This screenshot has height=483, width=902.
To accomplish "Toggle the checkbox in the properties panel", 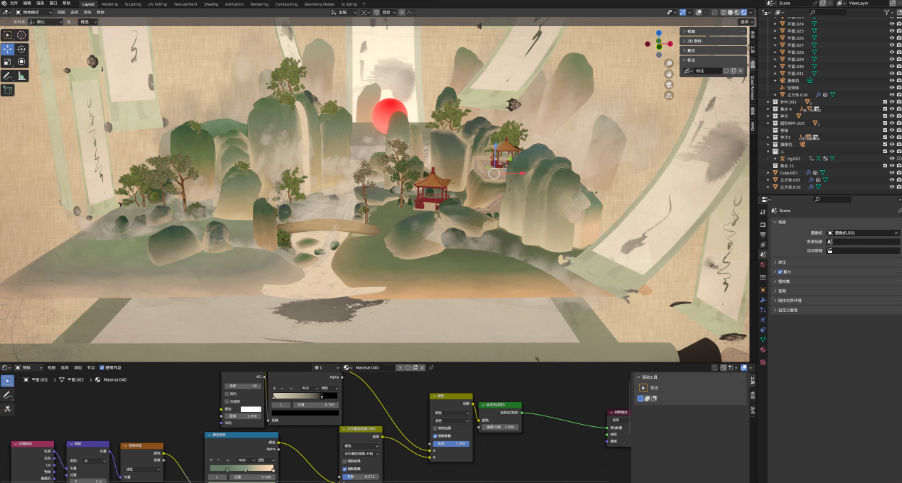I will coord(781,271).
